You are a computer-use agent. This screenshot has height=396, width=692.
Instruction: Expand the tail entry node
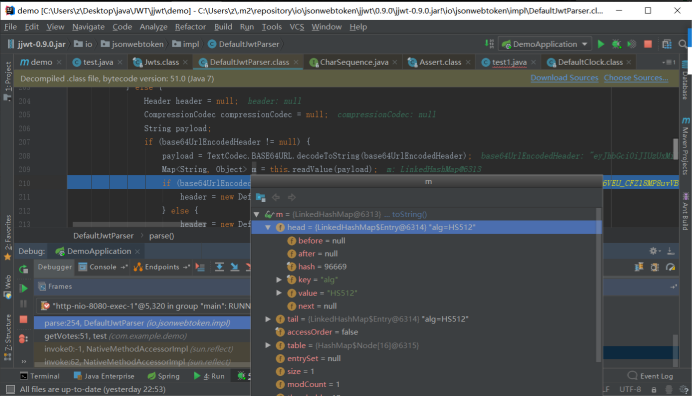click(x=268, y=319)
